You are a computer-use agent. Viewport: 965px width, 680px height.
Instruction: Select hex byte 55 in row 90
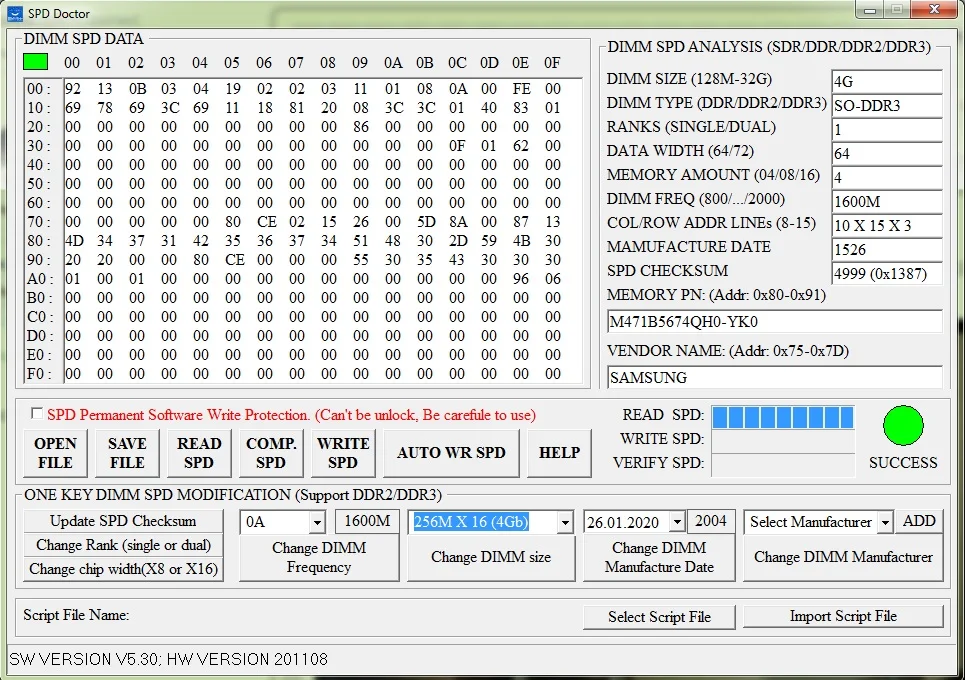point(361,260)
